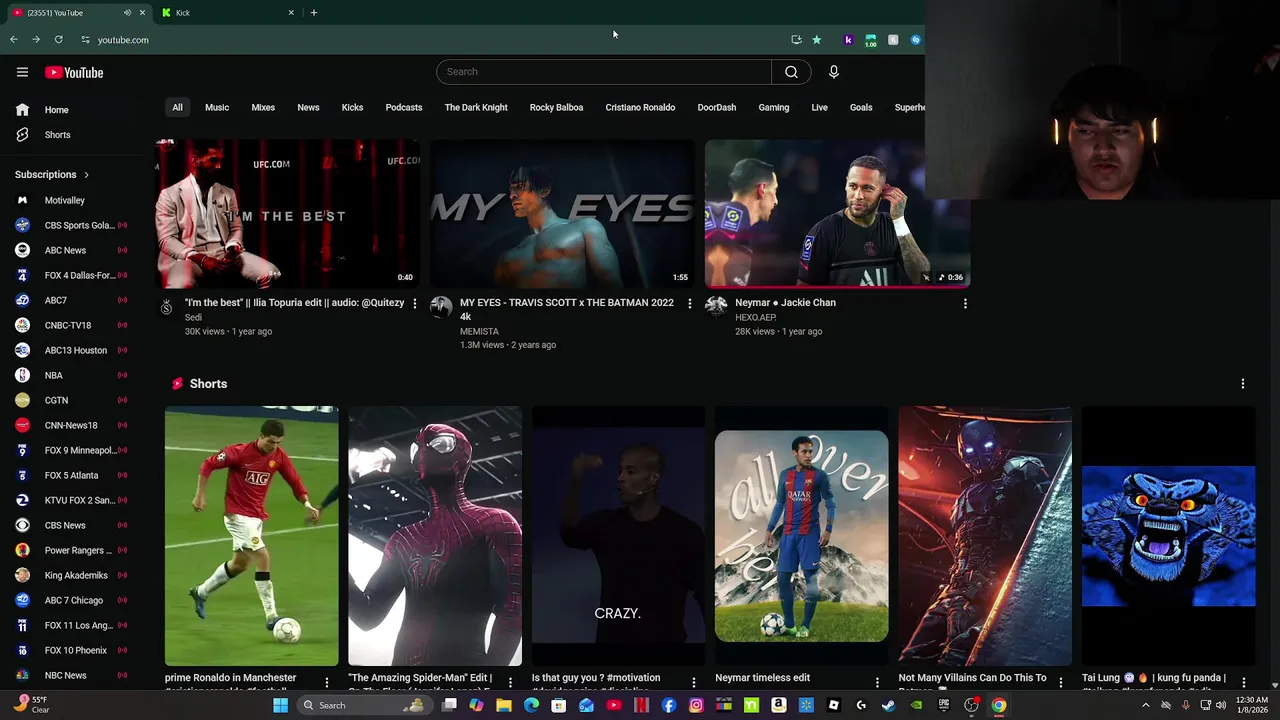1280x720 pixels.
Task: Open options for prime Ronaldo short
Action: tap(326, 683)
